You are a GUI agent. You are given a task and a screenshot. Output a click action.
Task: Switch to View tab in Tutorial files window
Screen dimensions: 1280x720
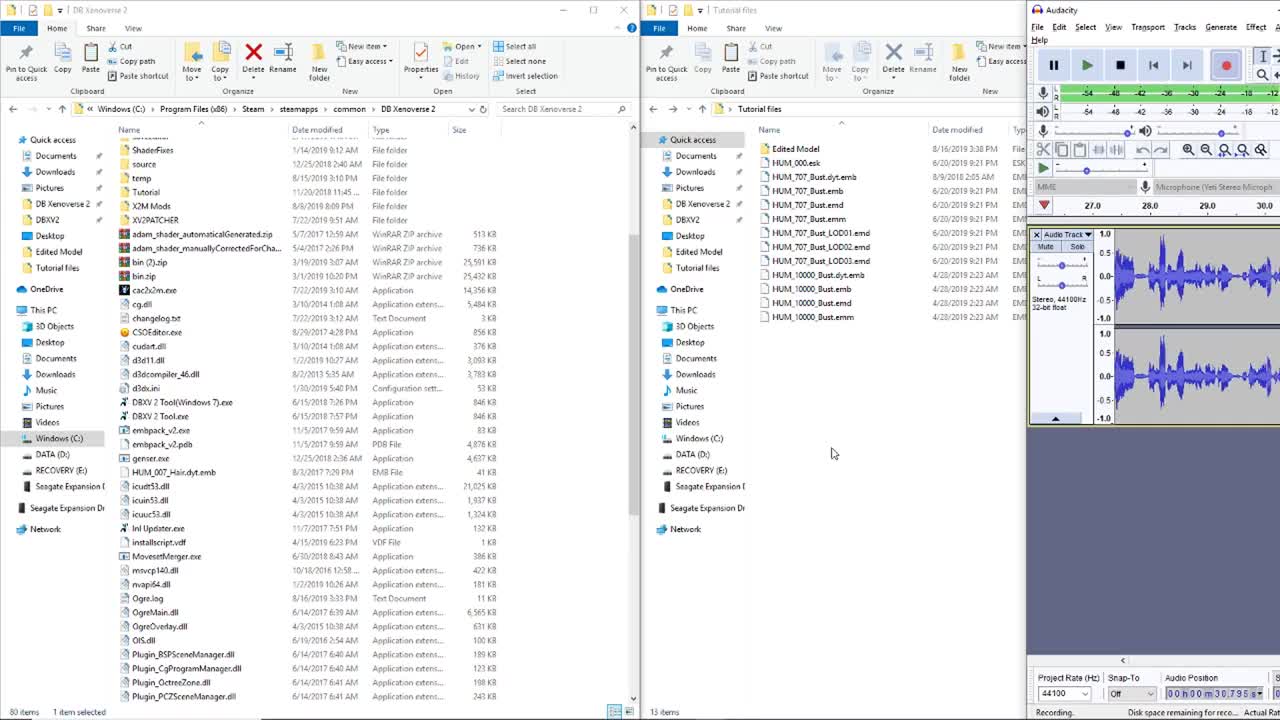773,28
